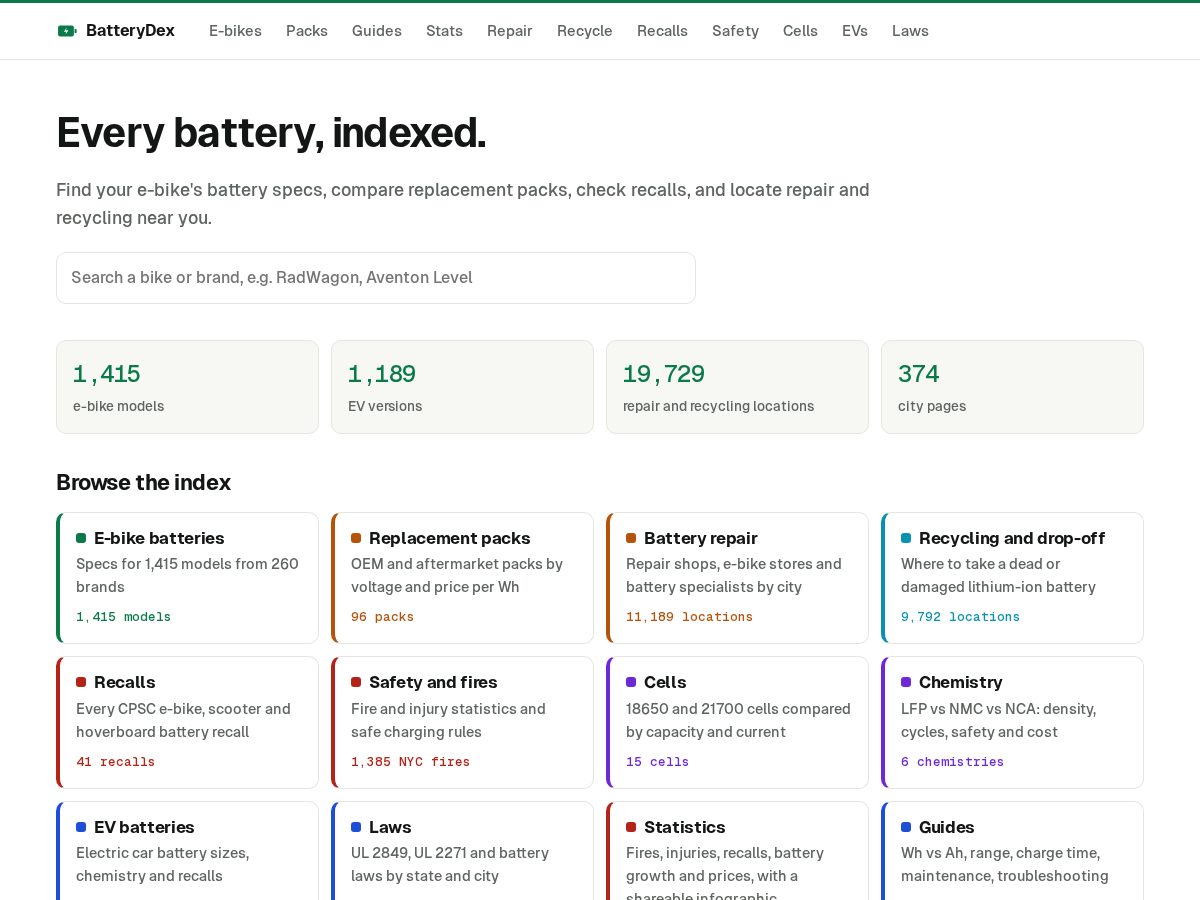The image size is (1200, 900).
Task: Open the Battery repair card title
Action: point(701,538)
